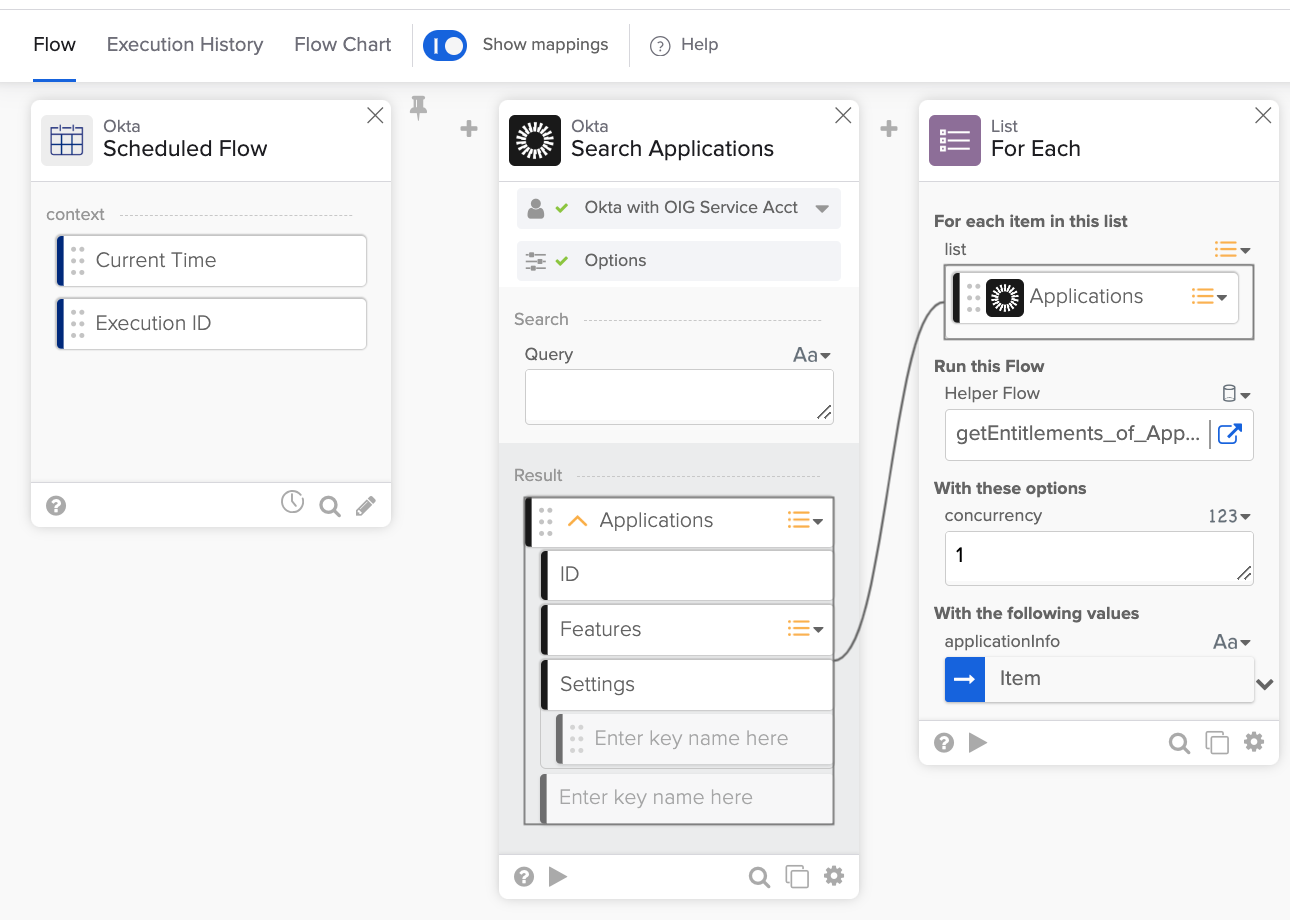Close the For Each card
This screenshot has height=920, width=1290.
[x=1263, y=116]
